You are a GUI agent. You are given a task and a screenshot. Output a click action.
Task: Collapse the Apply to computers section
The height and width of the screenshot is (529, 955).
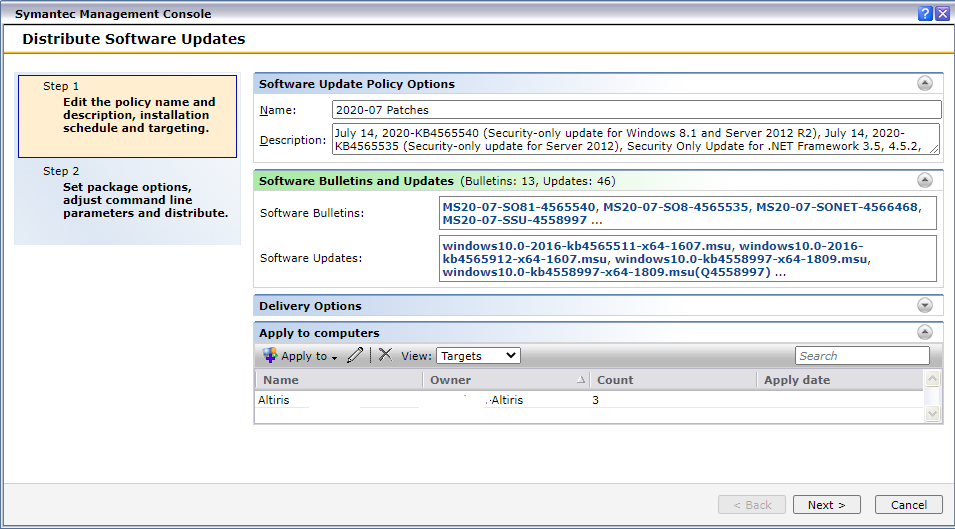click(925, 332)
